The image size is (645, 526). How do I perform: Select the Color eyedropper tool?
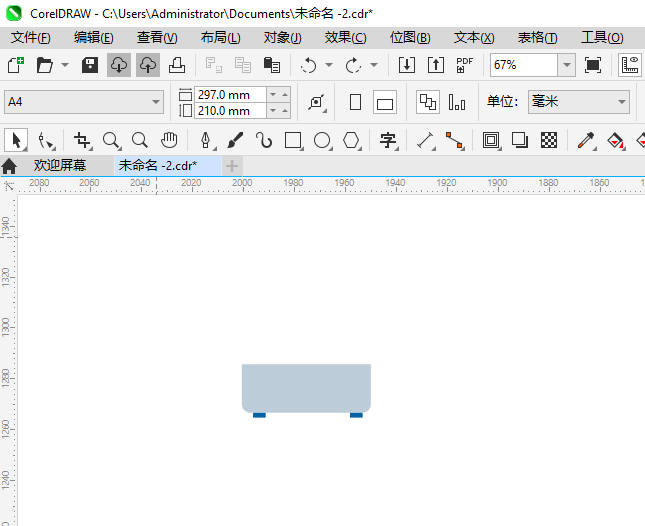(x=586, y=140)
